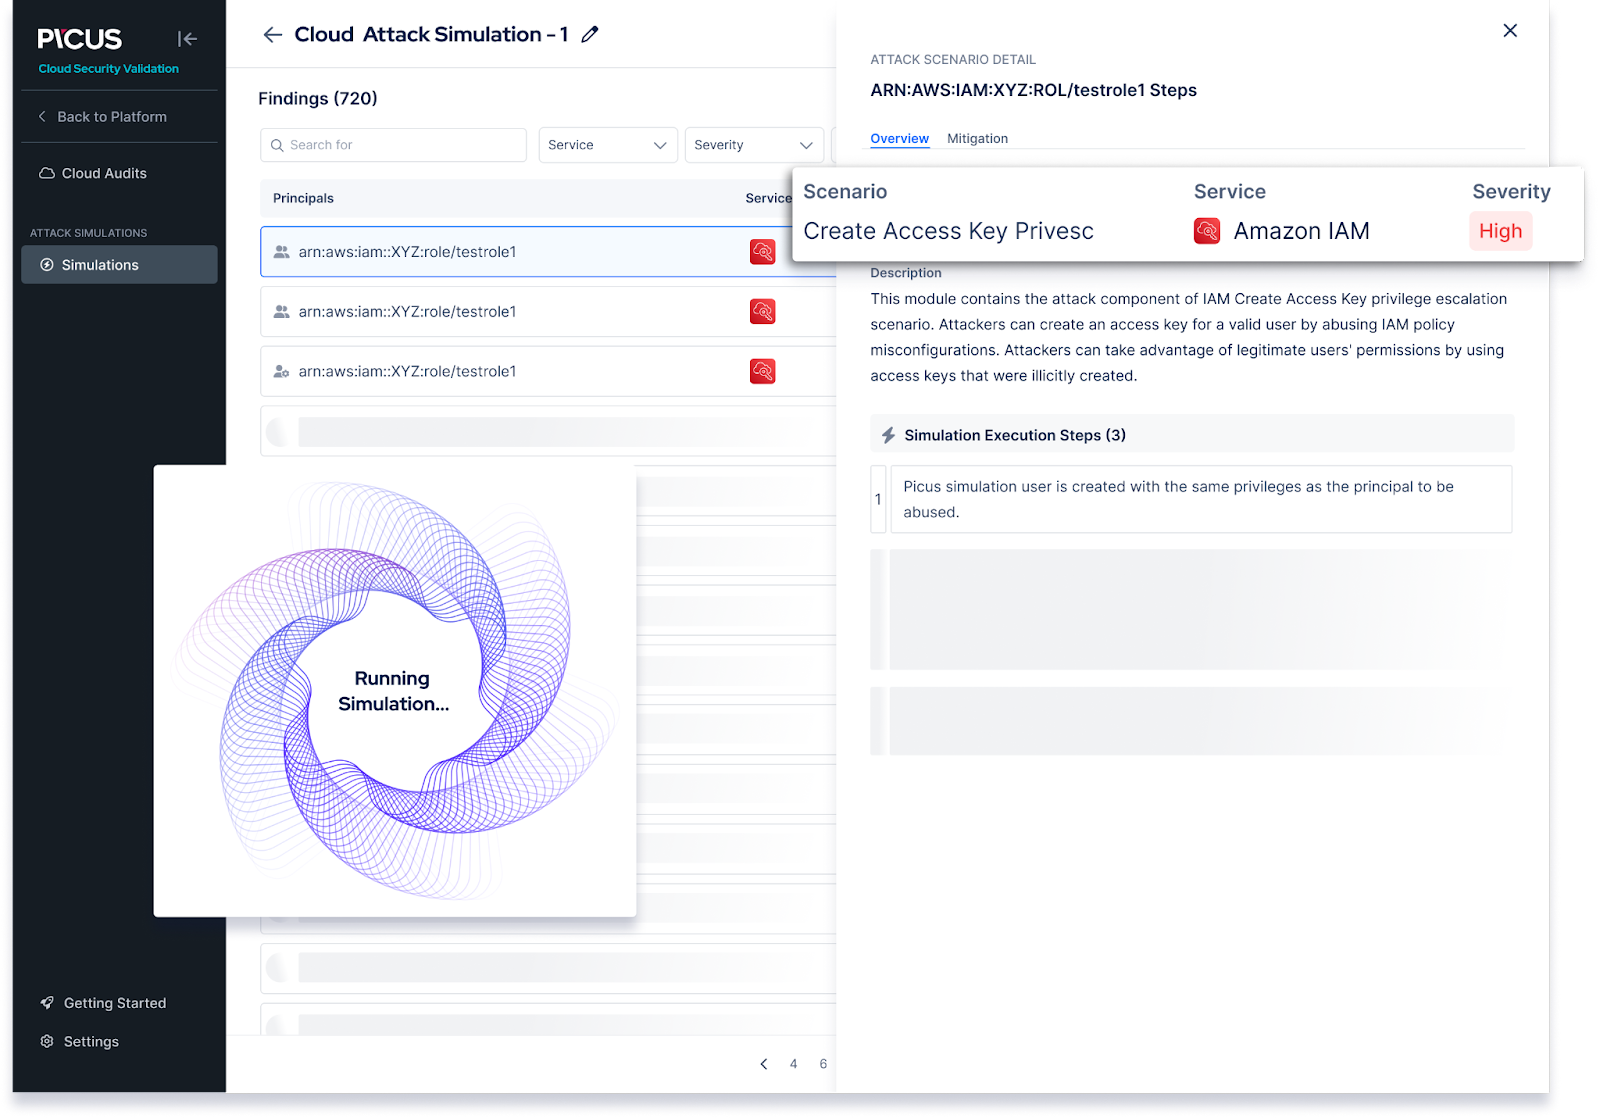Click the back arrow beside Cloud Attack Simulation title
The width and height of the screenshot is (1600, 1118).
[272, 35]
